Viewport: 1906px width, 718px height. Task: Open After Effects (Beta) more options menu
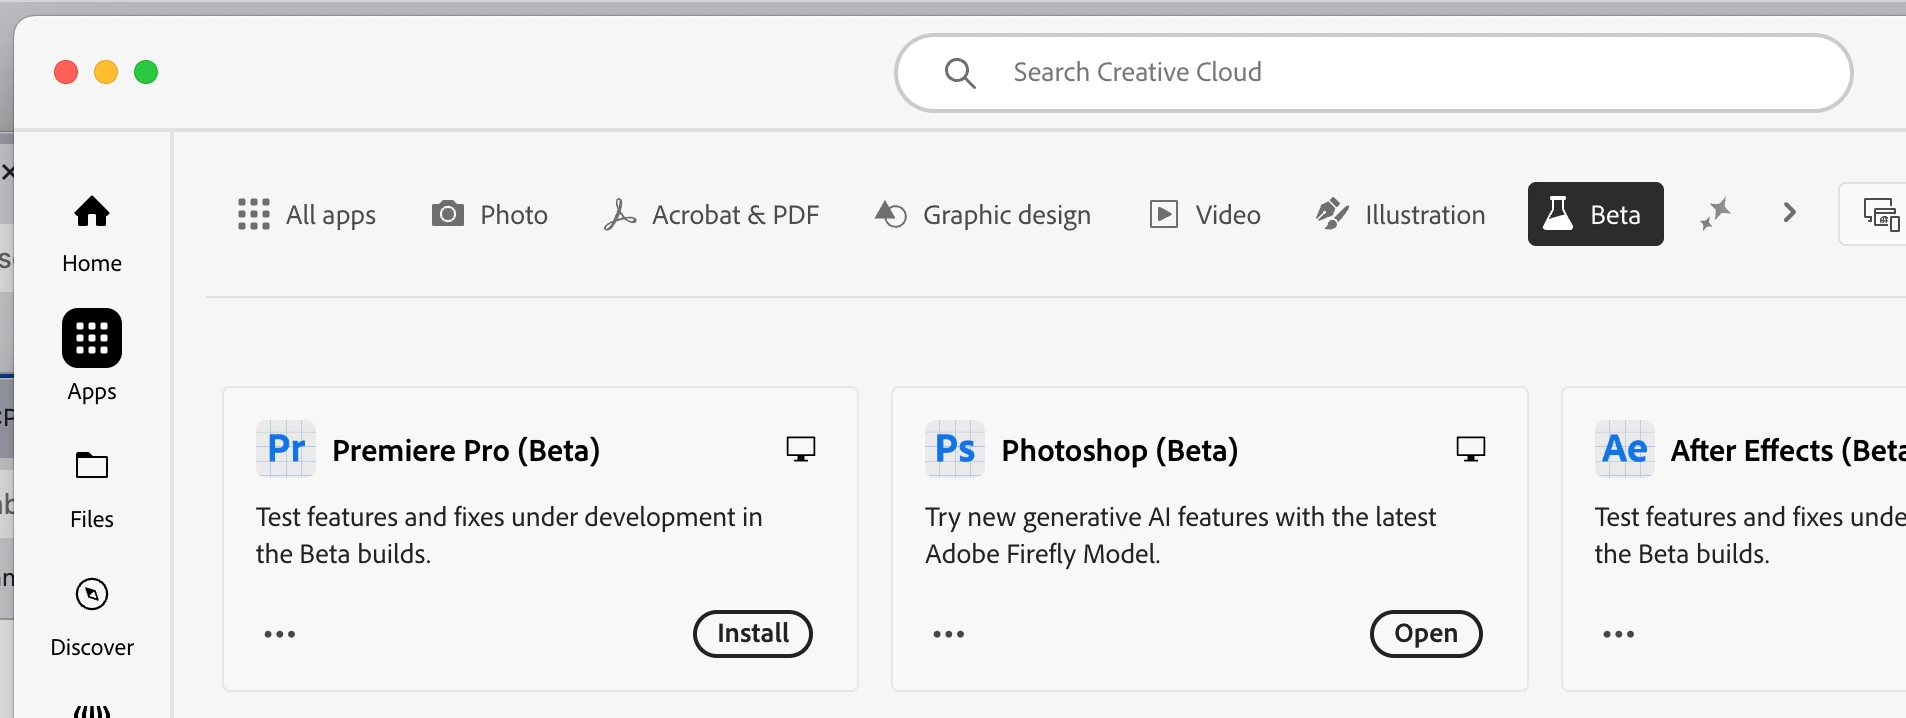coord(1619,634)
